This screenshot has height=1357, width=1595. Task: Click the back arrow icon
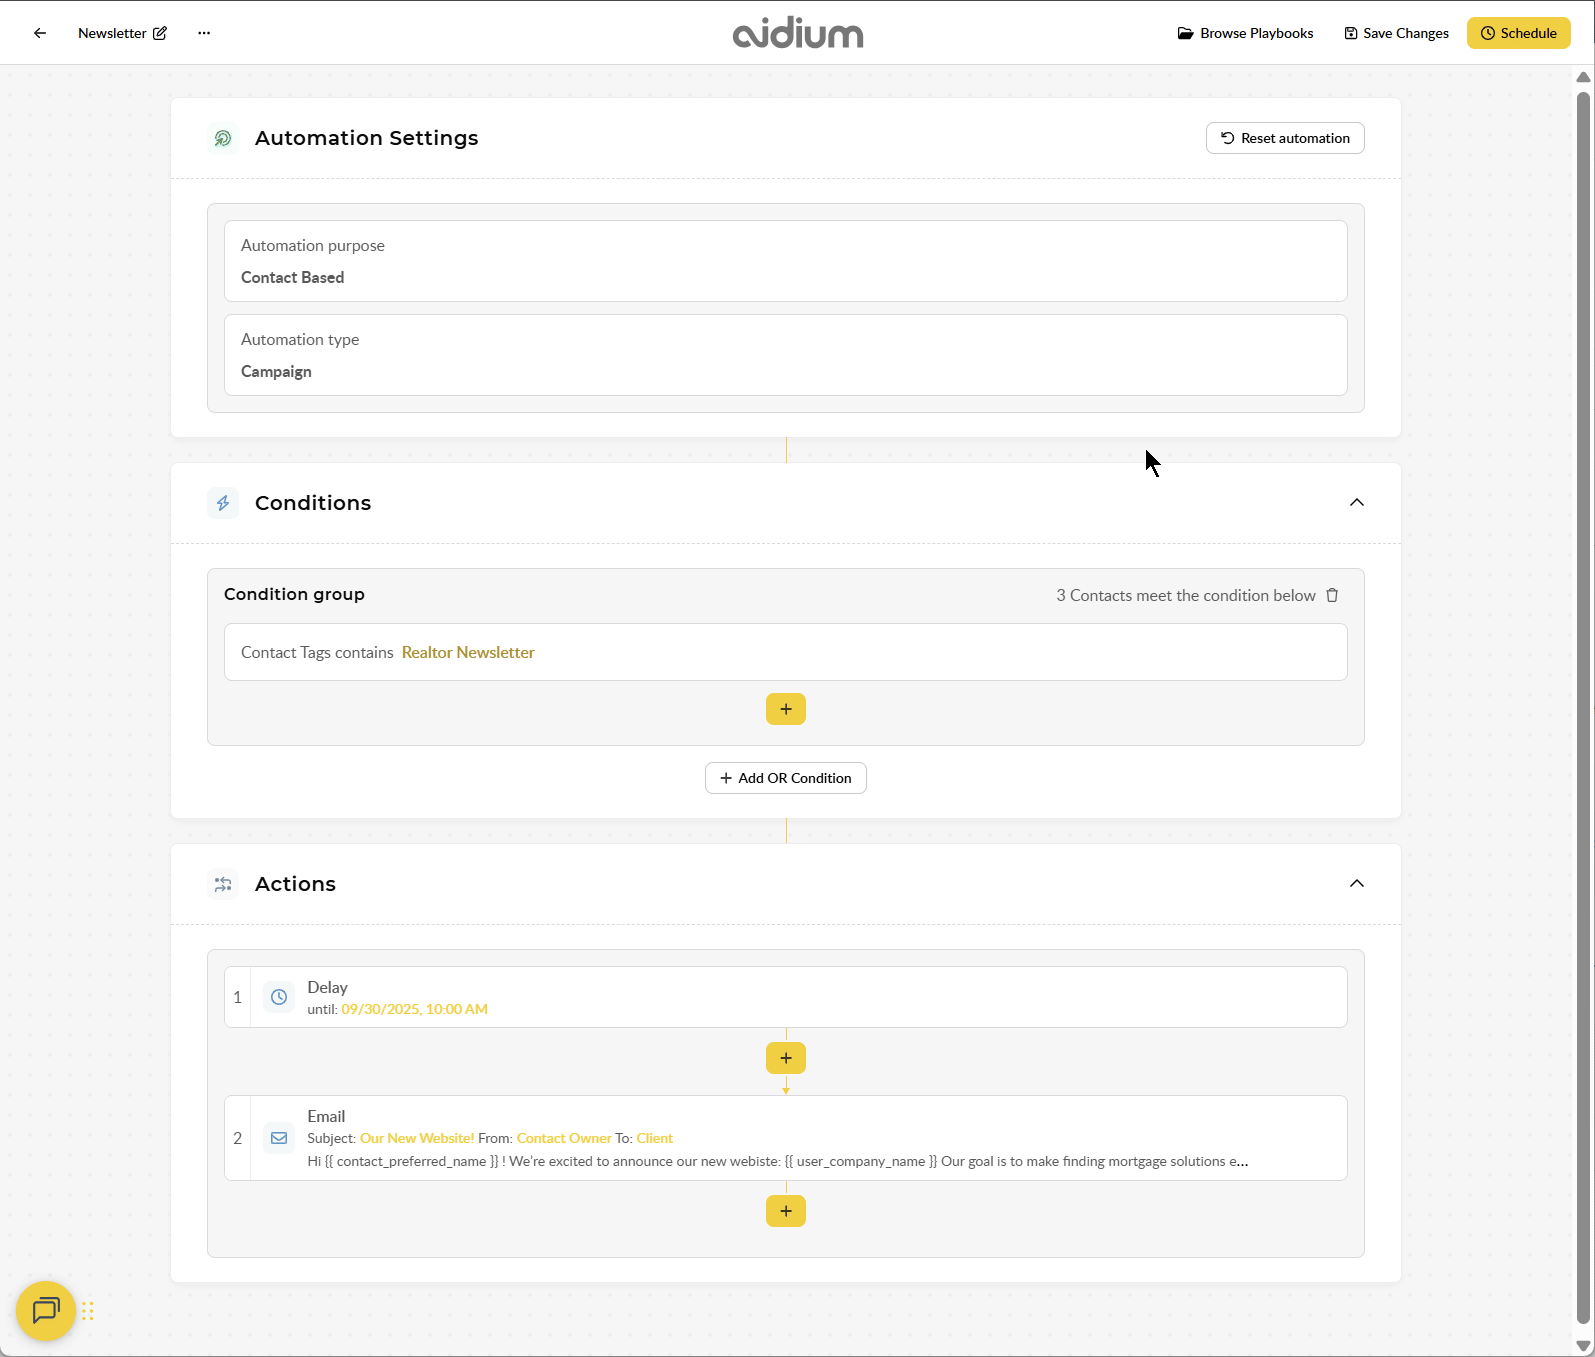[40, 33]
